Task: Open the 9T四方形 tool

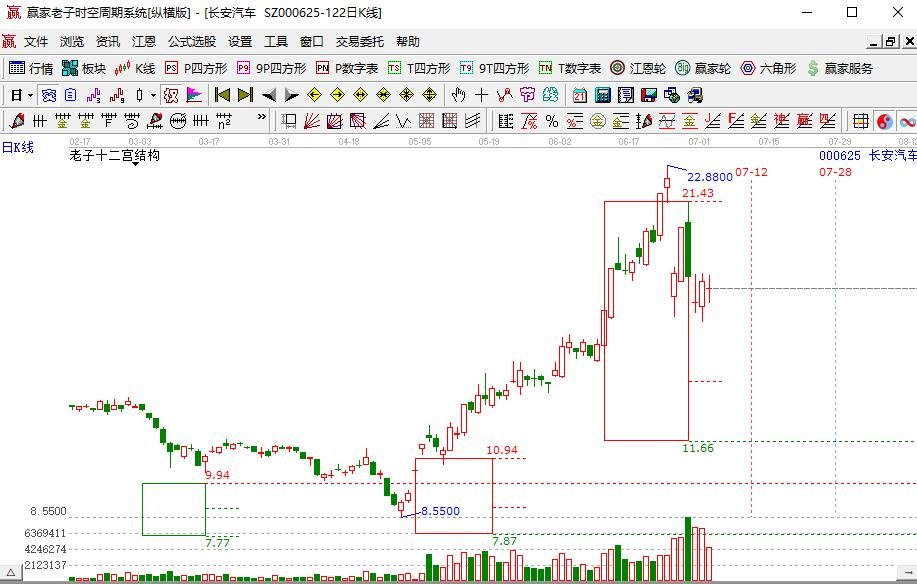Action: coord(494,68)
